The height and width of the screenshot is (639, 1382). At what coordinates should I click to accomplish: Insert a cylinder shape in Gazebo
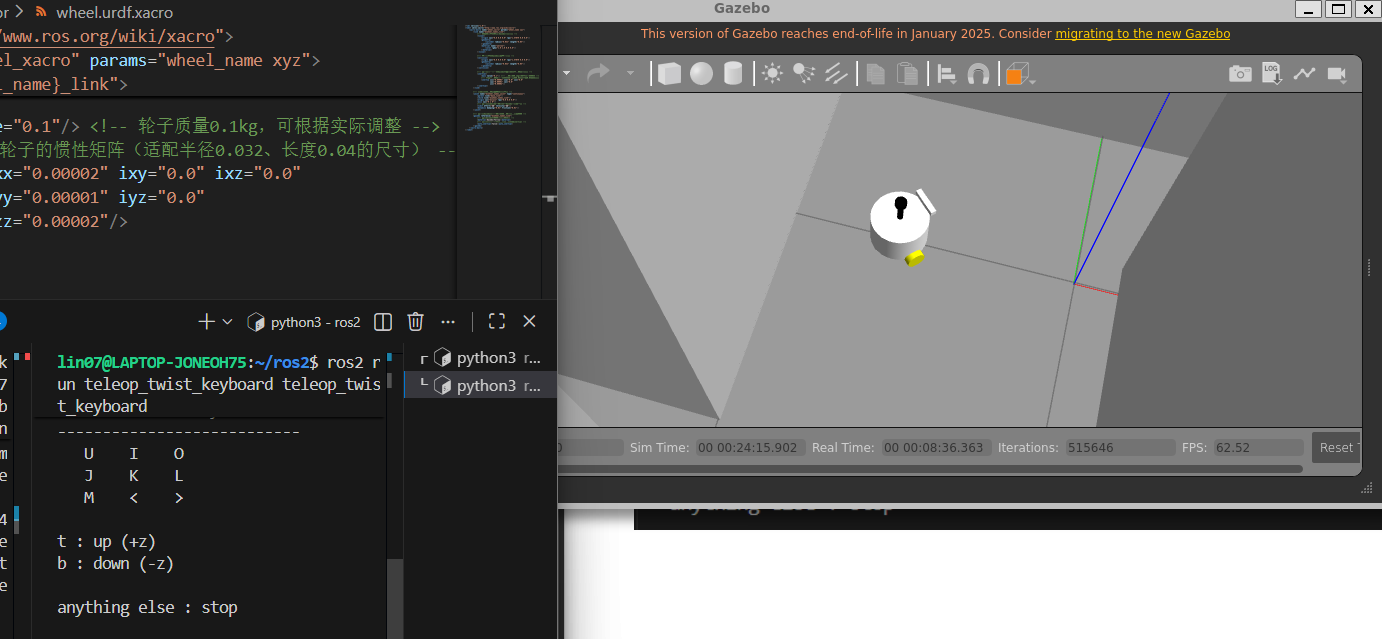click(x=733, y=74)
